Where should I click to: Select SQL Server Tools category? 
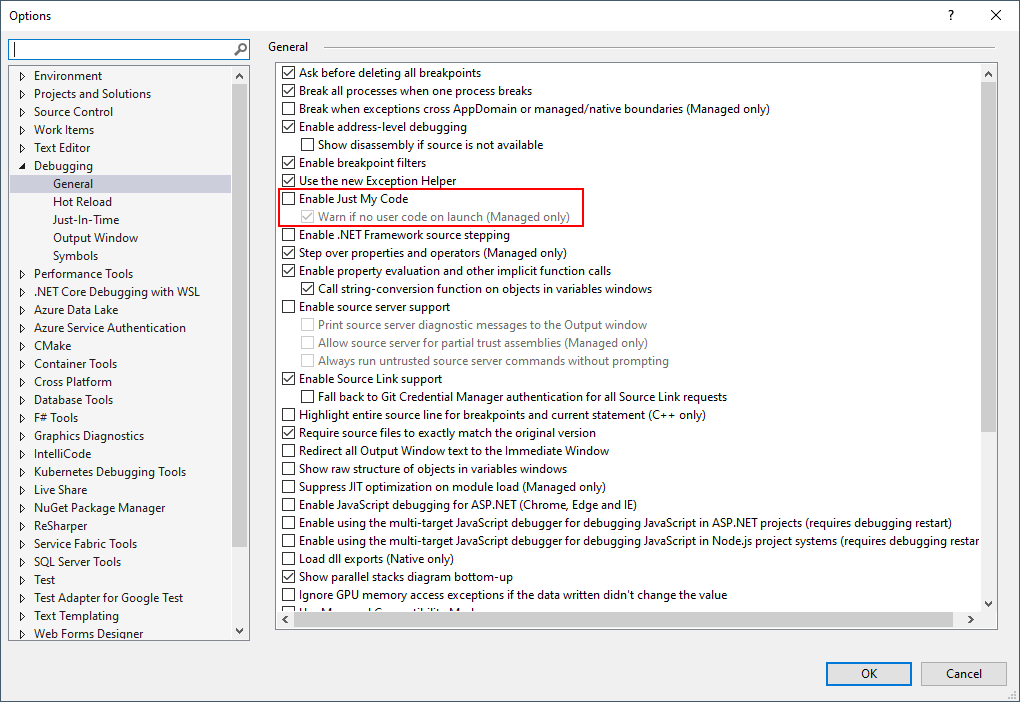pos(77,562)
